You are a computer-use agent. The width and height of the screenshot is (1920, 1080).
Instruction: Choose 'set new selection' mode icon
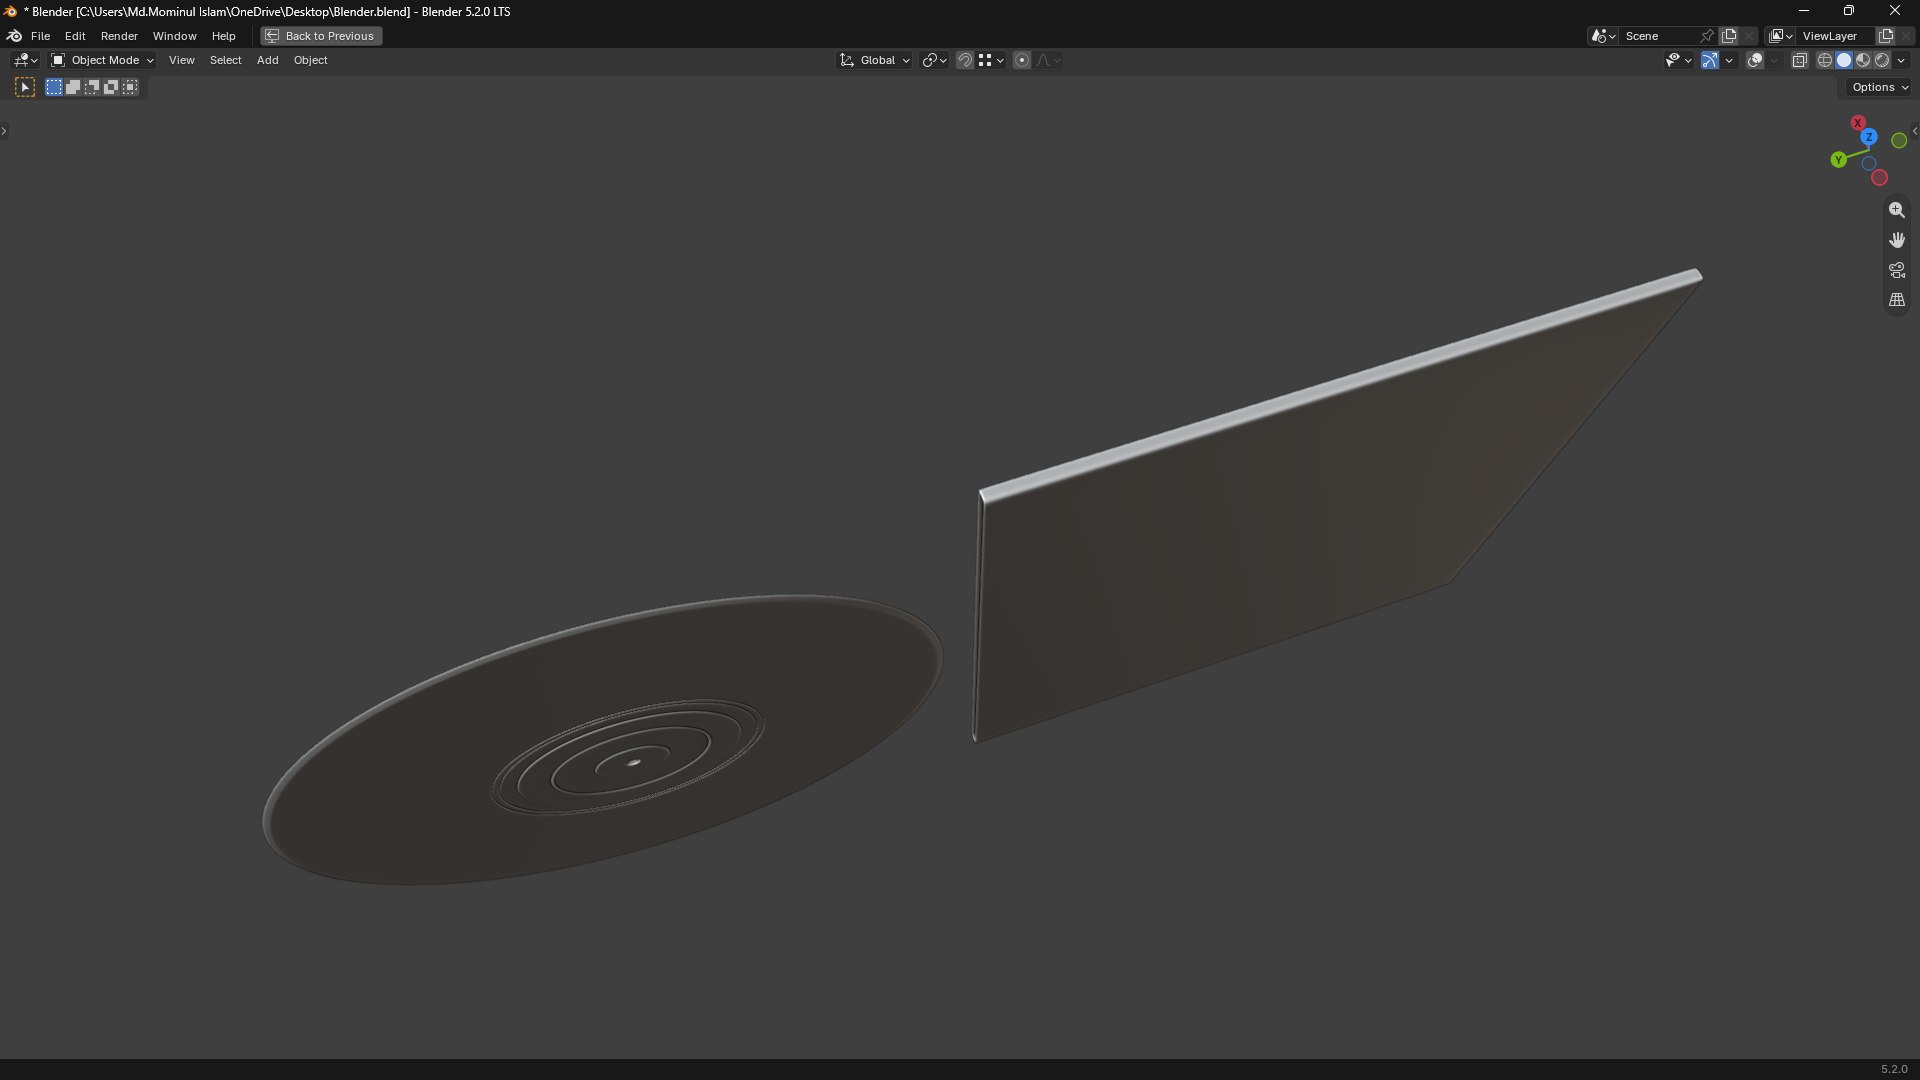(x=54, y=88)
